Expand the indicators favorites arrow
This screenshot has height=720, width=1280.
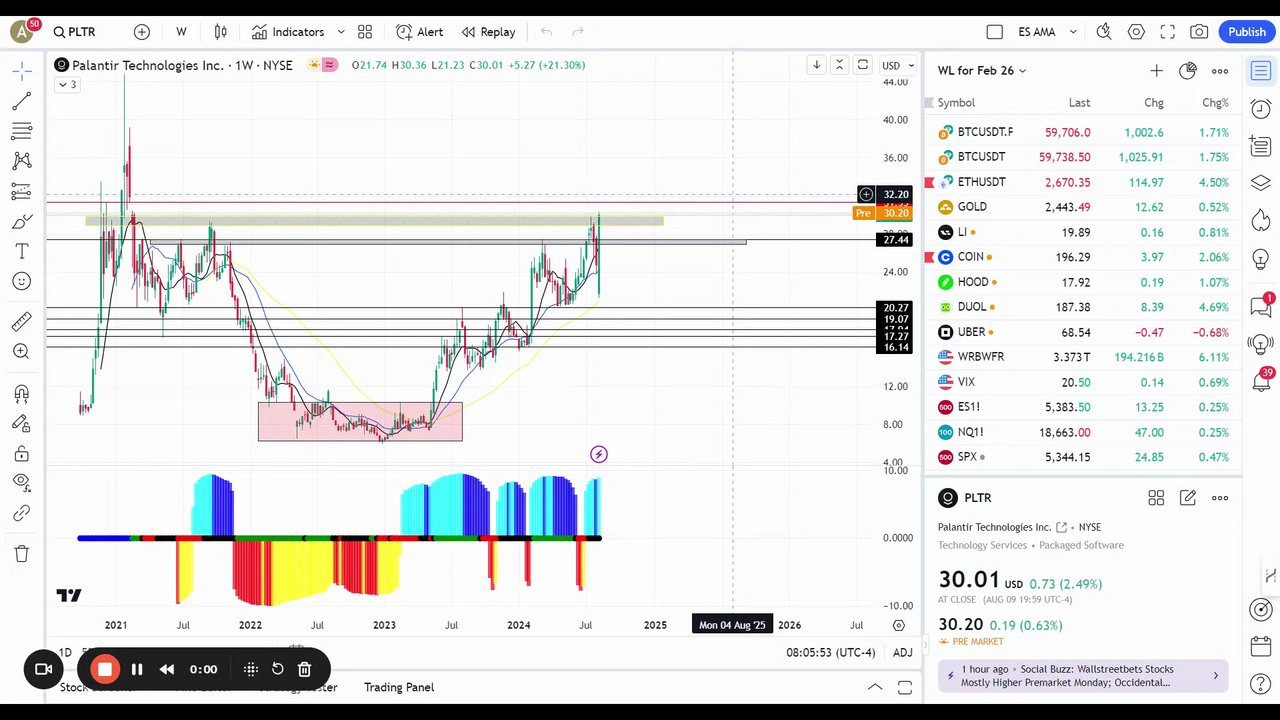click(341, 32)
